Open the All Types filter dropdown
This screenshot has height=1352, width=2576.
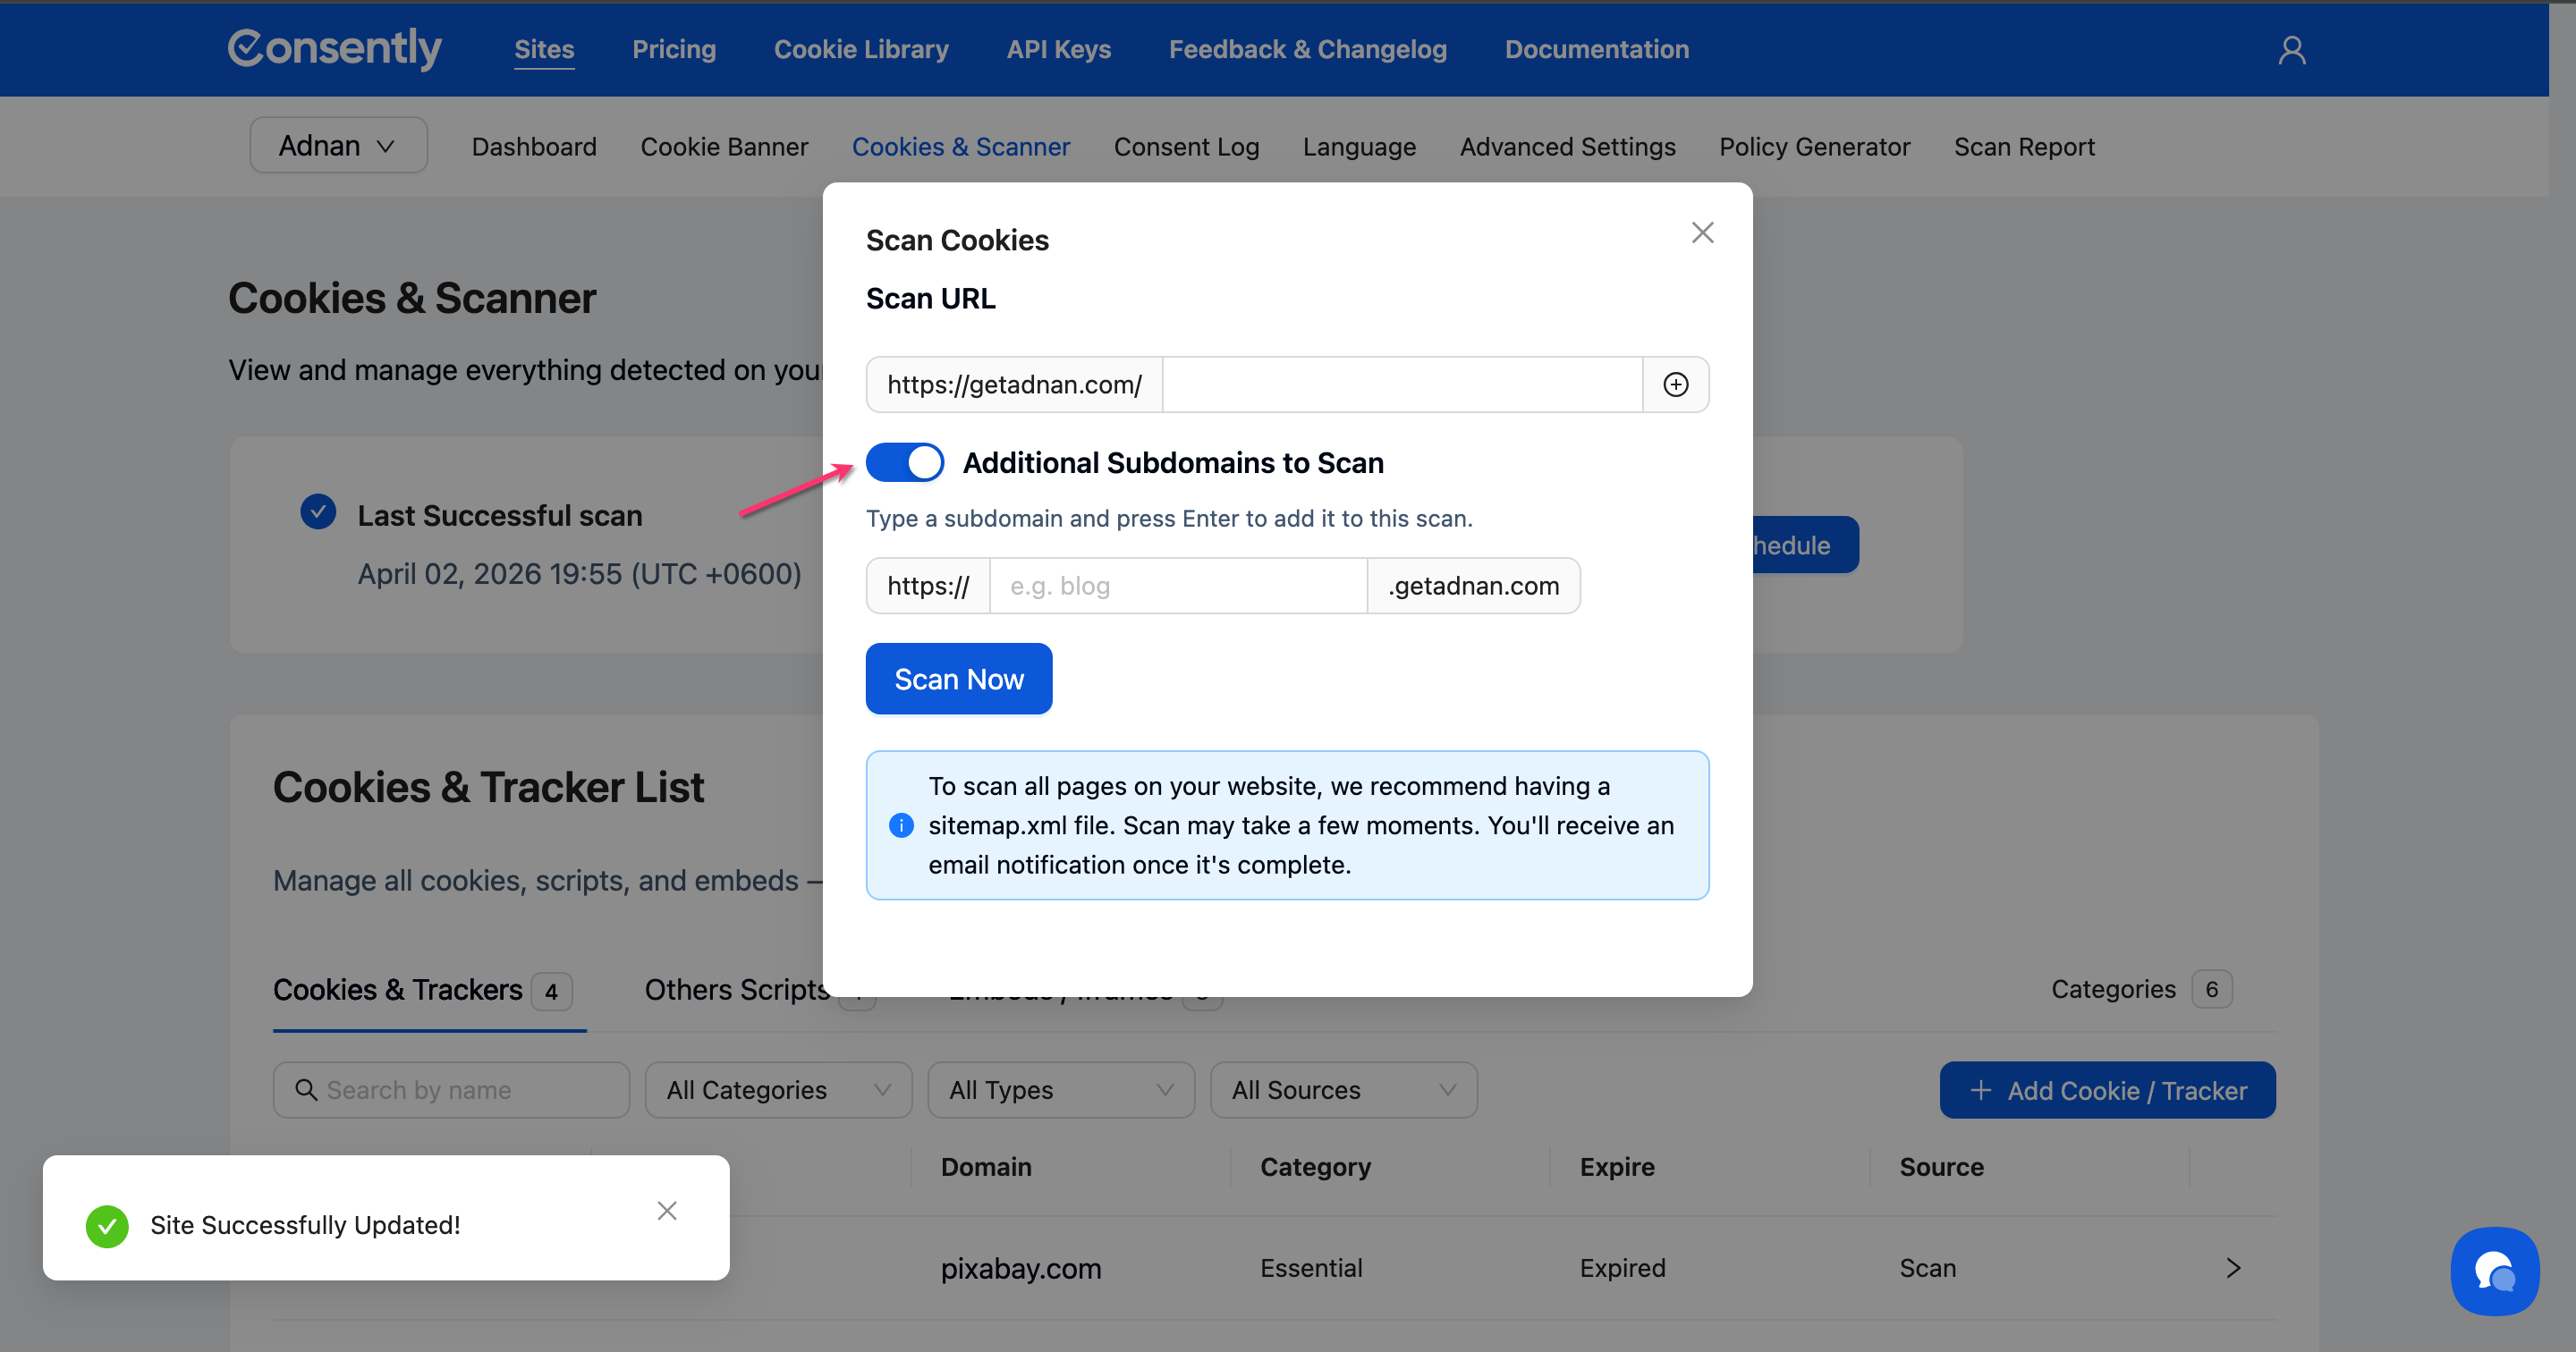[x=1060, y=1090]
